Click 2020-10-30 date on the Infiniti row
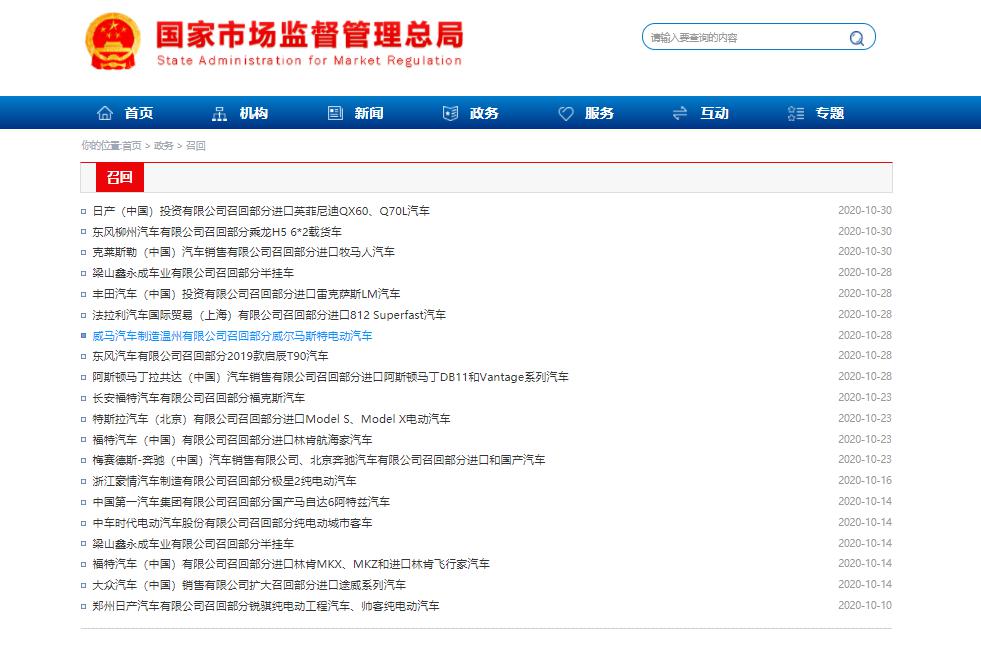 pyautogui.click(x=865, y=211)
